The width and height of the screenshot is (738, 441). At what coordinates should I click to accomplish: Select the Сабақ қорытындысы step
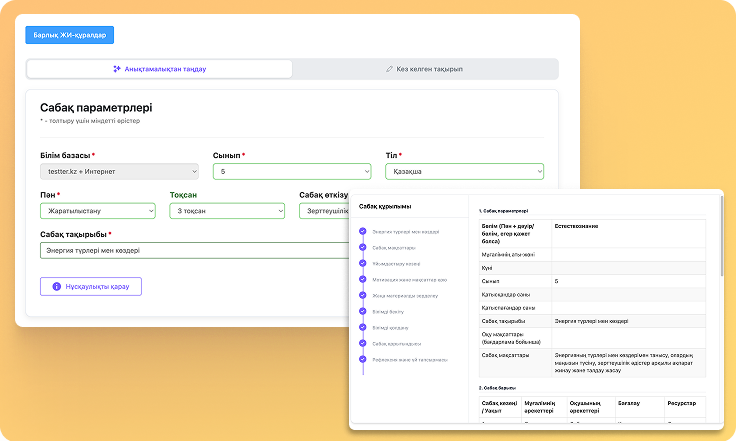click(x=396, y=344)
